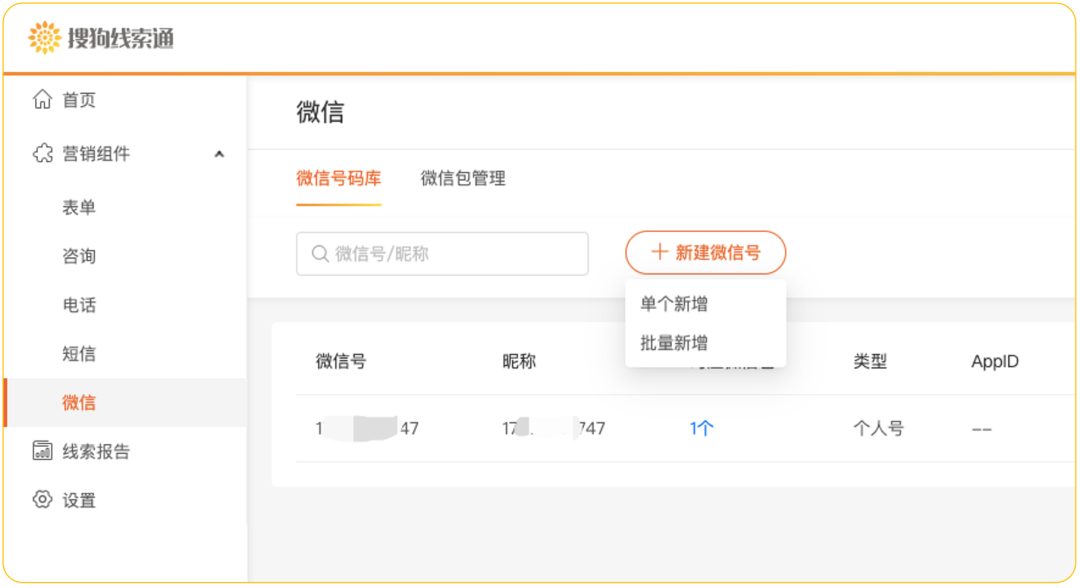Click the 微信号 column header
Screen dimensions: 1080x588
click(341, 361)
